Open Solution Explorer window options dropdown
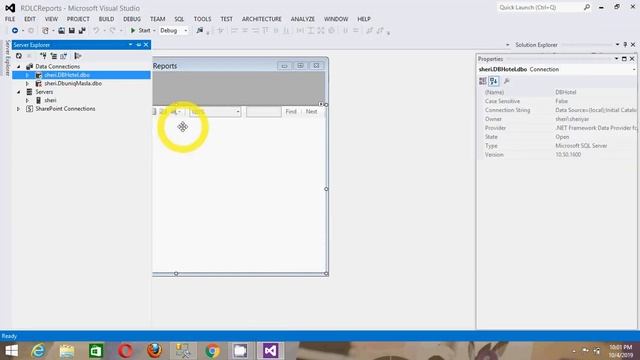 [617, 44]
